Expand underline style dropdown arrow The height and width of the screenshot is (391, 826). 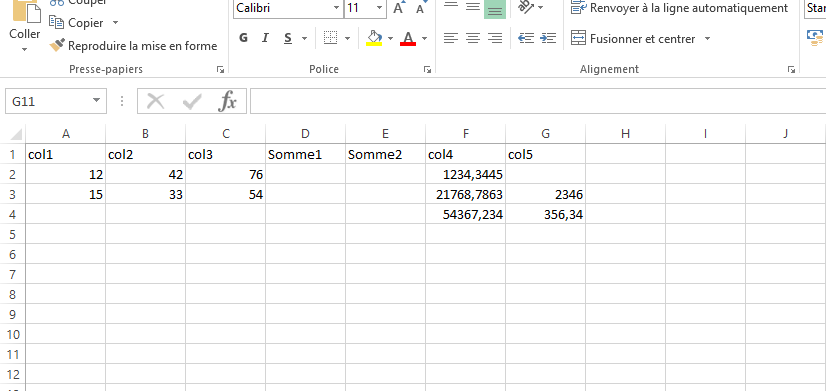304,38
